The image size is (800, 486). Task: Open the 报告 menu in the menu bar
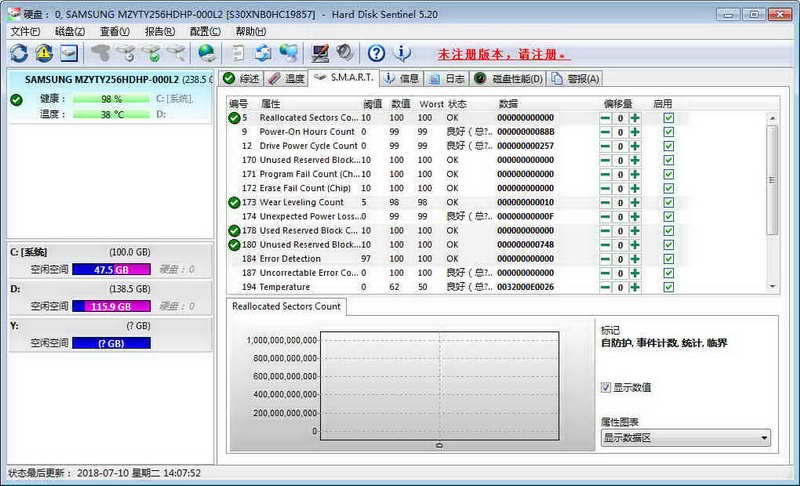point(160,31)
